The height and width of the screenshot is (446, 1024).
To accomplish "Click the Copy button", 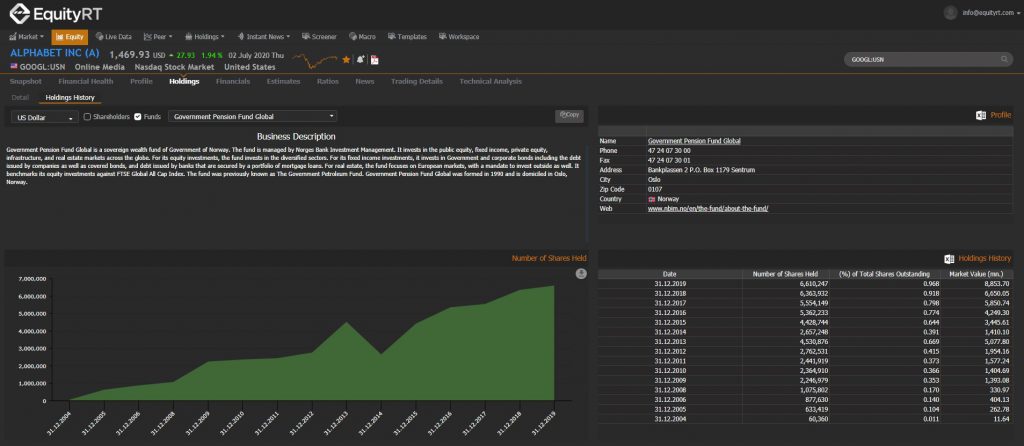I will pyautogui.click(x=569, y=116).
